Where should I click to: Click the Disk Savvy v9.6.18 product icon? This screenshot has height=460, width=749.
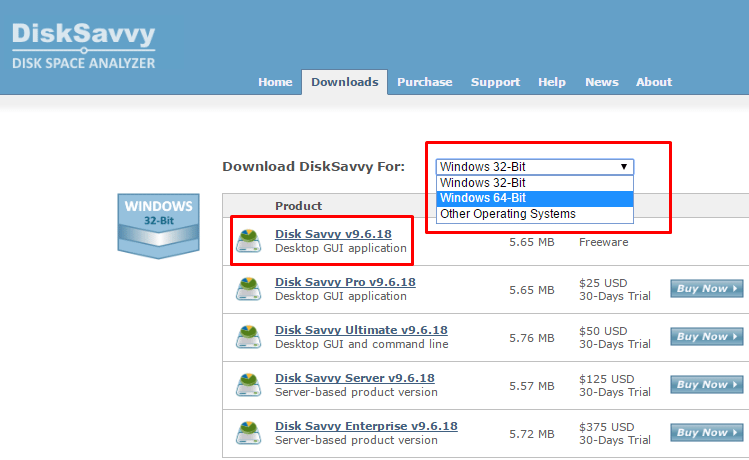coord(248,240)
